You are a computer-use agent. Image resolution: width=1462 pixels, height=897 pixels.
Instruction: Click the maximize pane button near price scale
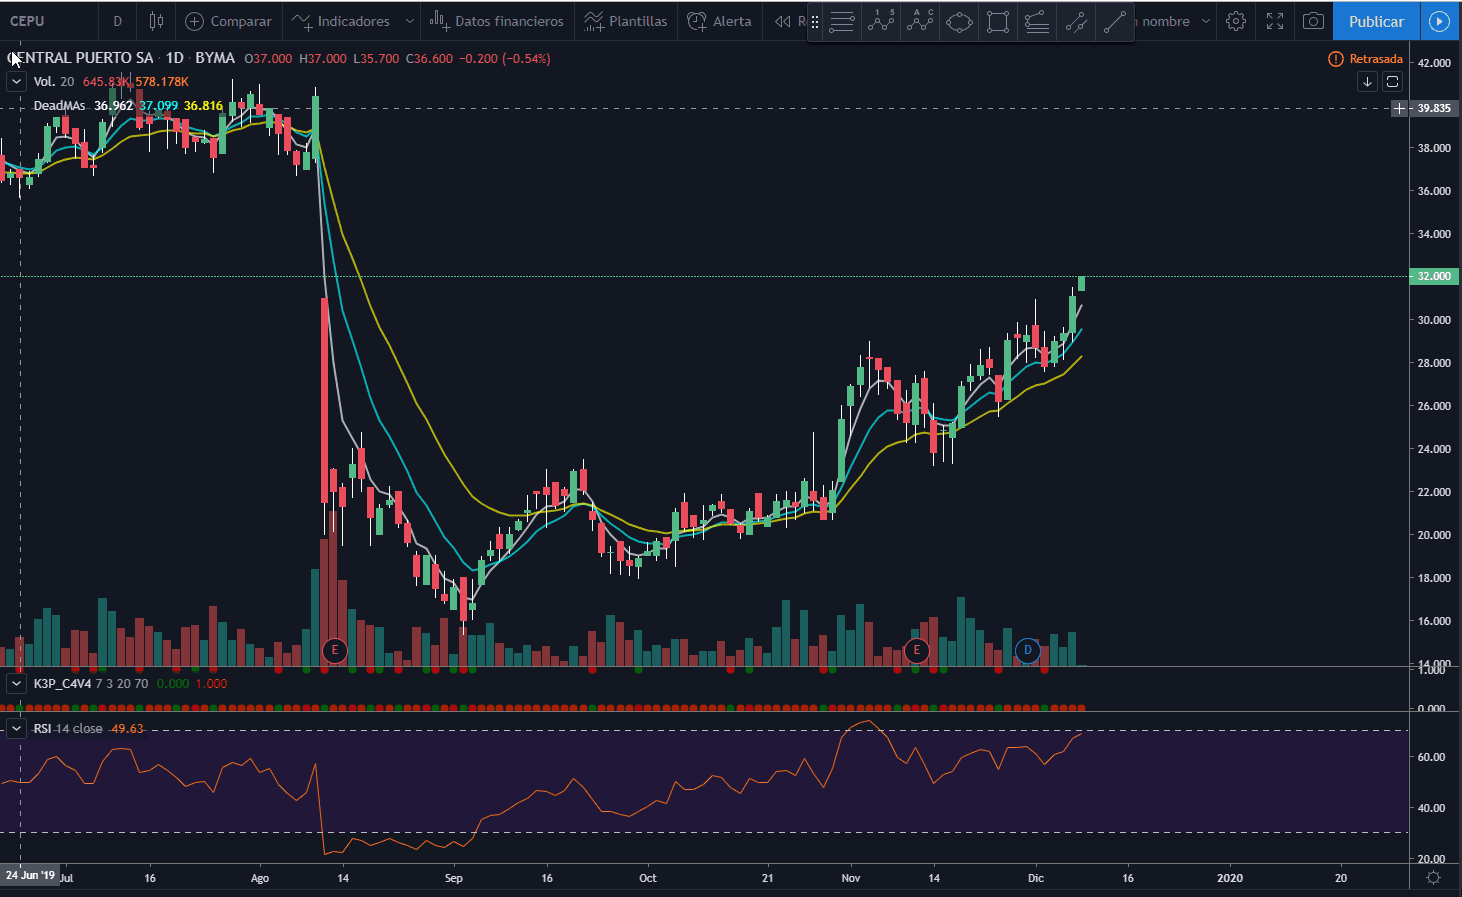point(1392,82)
